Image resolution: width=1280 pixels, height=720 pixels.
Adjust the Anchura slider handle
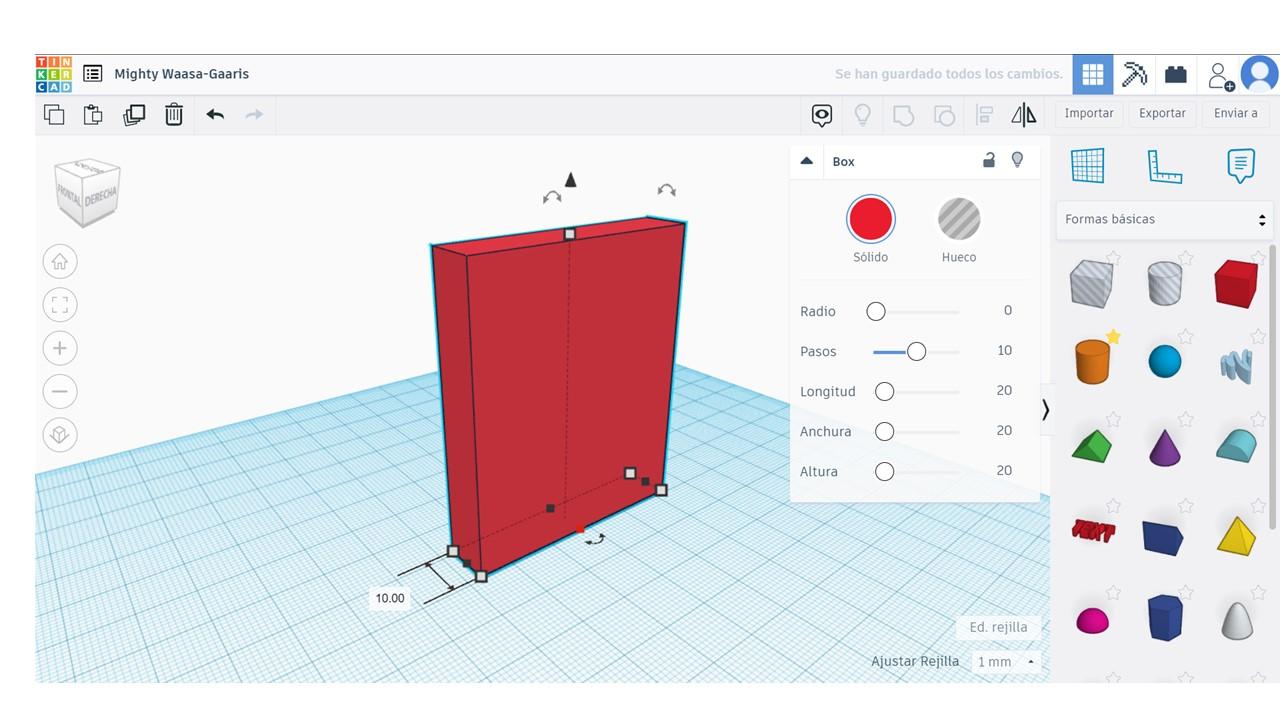[x=884, y=432]
